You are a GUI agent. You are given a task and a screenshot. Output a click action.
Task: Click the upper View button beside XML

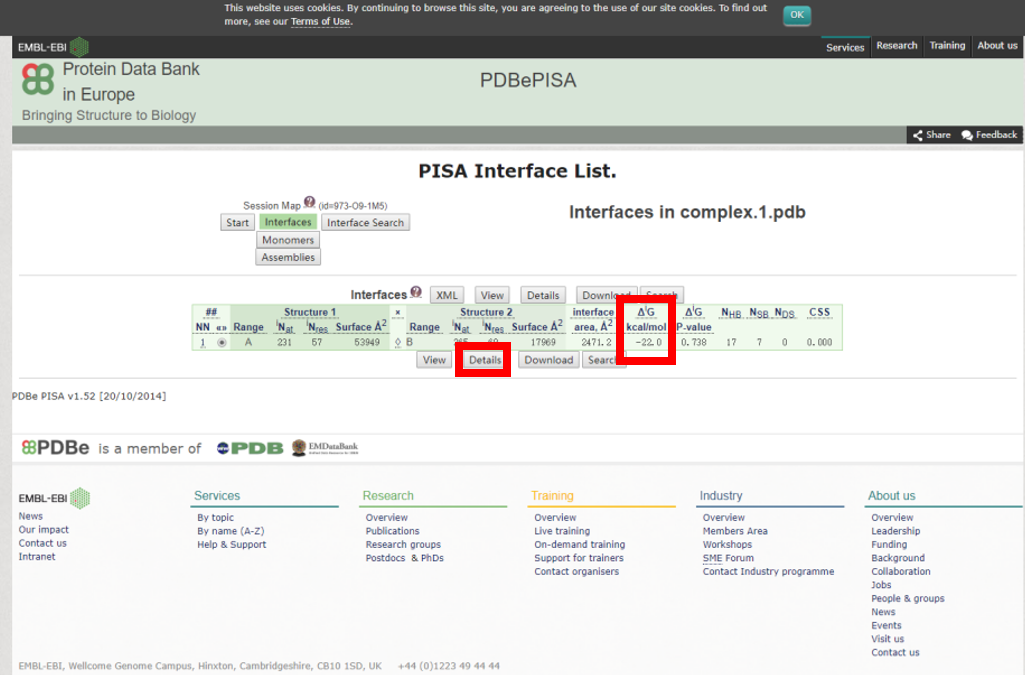(492, 295)
